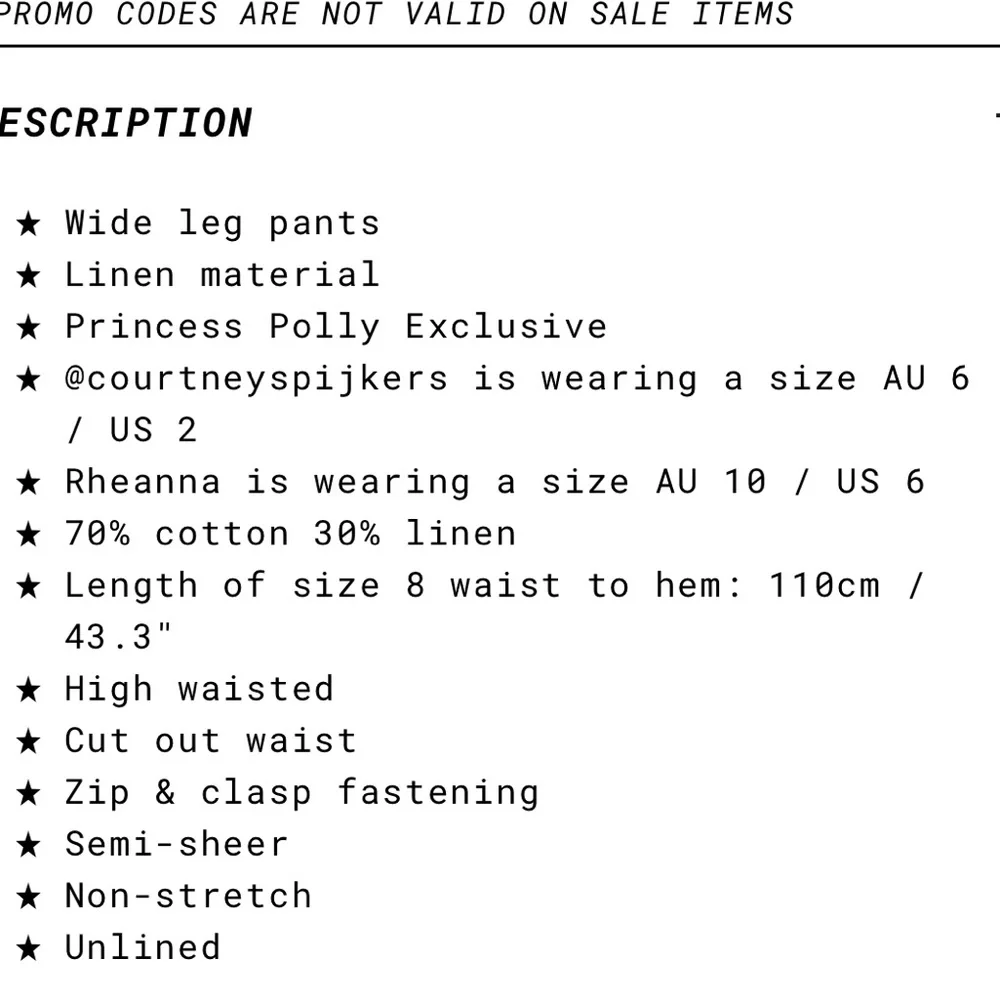The width and height of the screenshot is (1000, 1000).
Task: Click the star beside Zip & clasp fastening
Action: pos(29,793)
